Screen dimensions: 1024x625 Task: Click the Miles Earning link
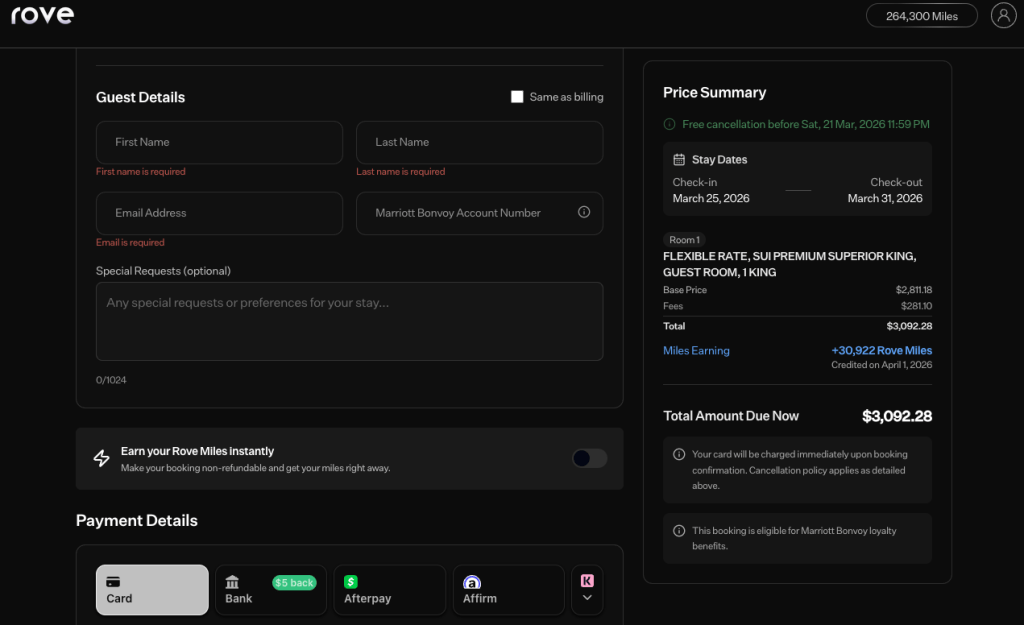696,351
